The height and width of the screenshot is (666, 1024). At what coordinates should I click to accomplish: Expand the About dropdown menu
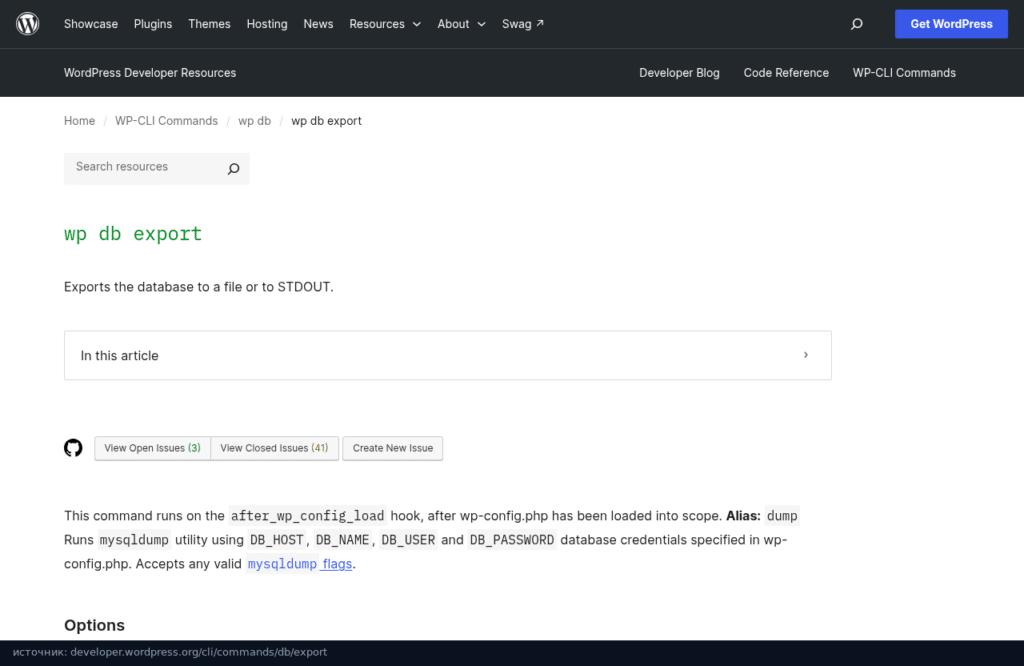tap(461, 24)
